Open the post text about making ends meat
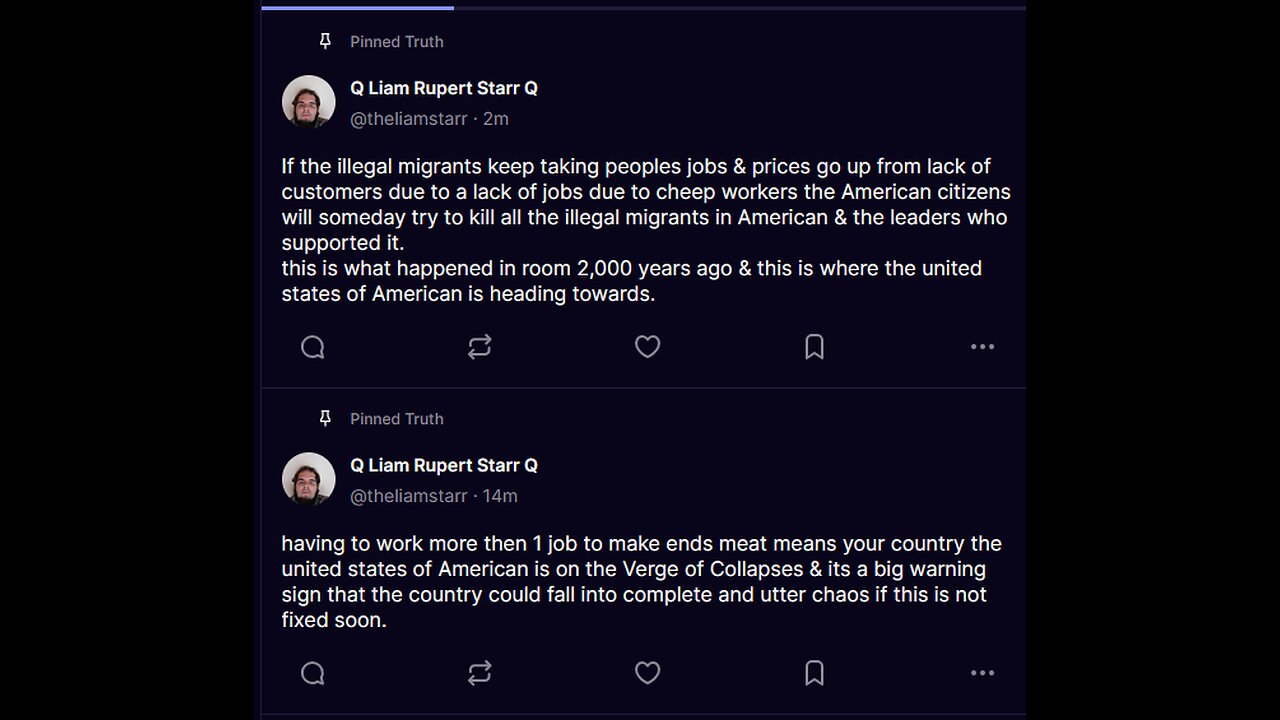 (640, 581)
